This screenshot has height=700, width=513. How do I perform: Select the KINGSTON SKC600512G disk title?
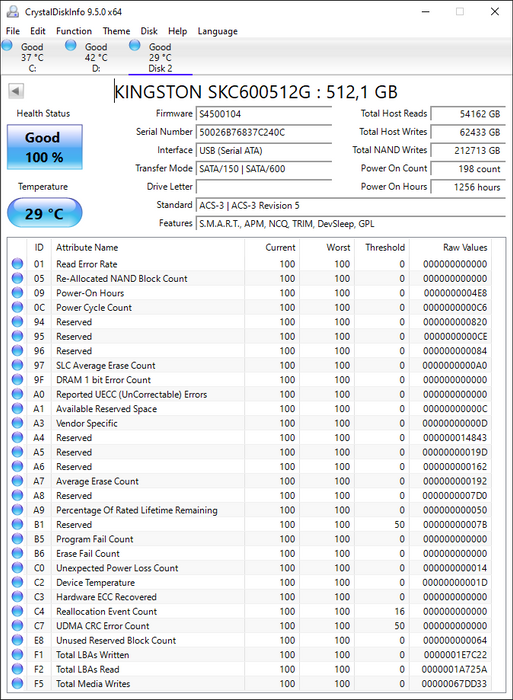click(256, 92)
